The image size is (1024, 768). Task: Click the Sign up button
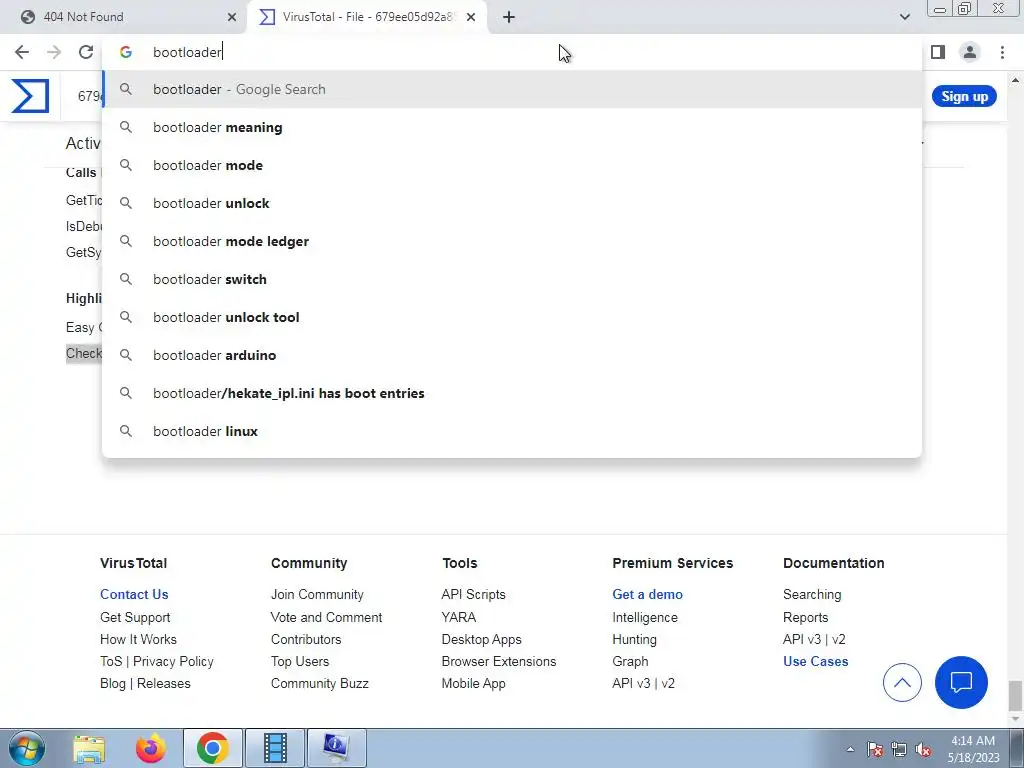click(x=964, y=97)
